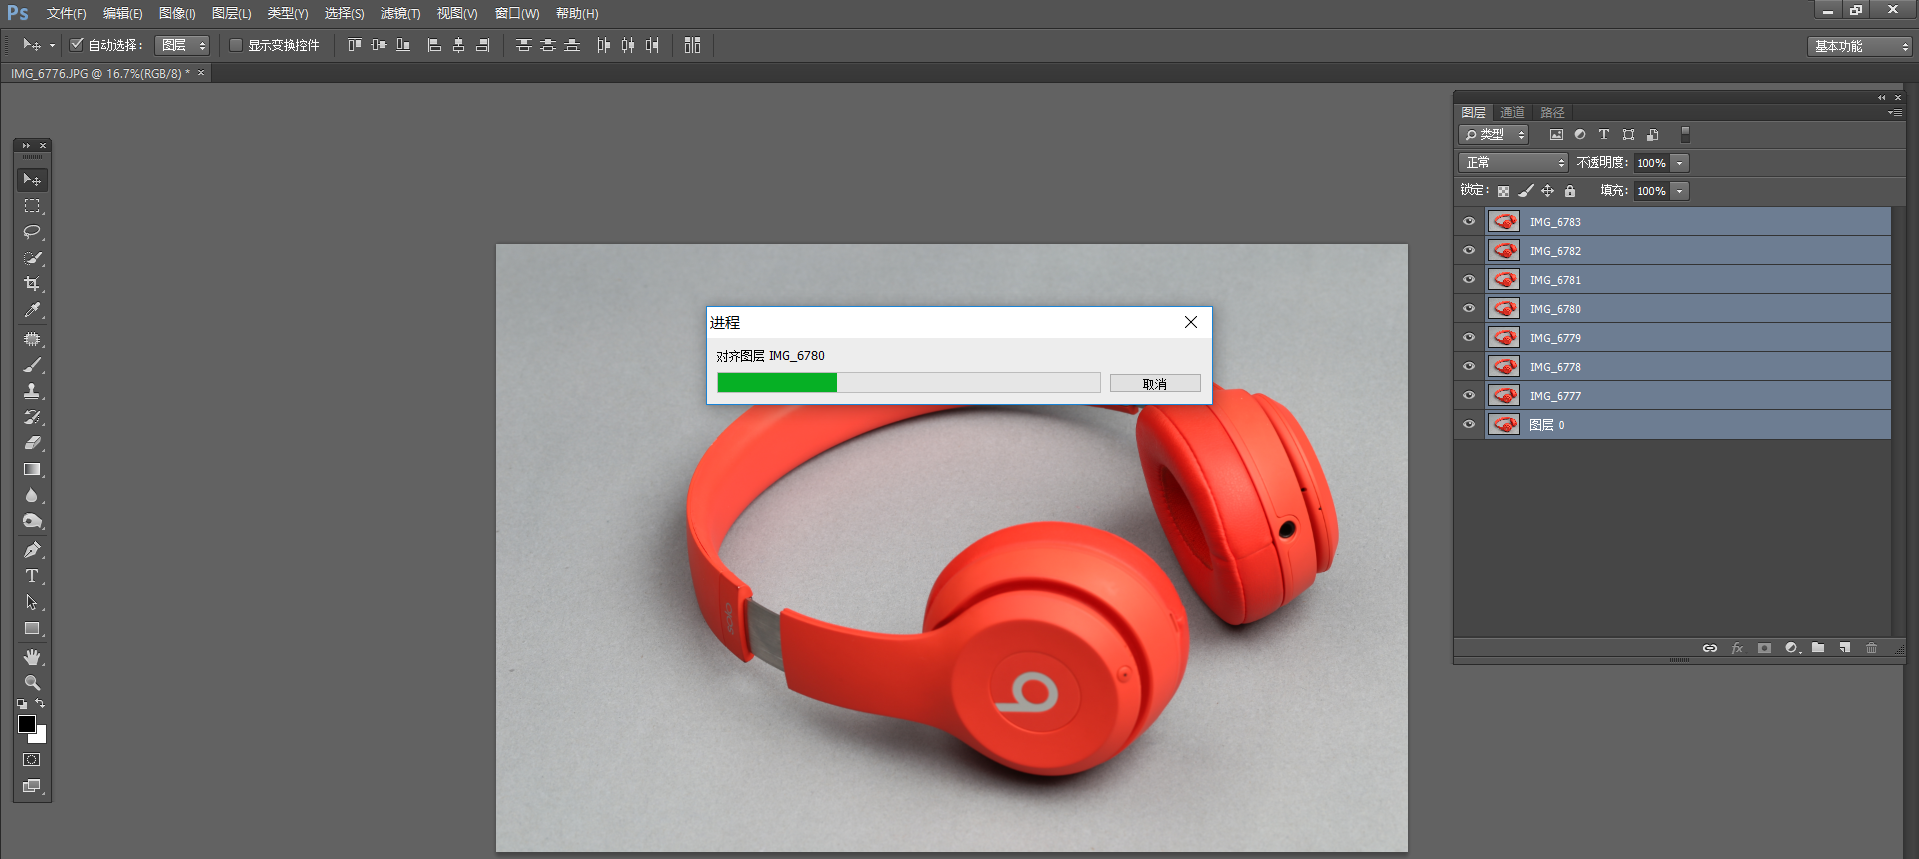This screenshot has height=859, width=1919.
Task: Open the 填充 slider arrow
Action: 1680,191
